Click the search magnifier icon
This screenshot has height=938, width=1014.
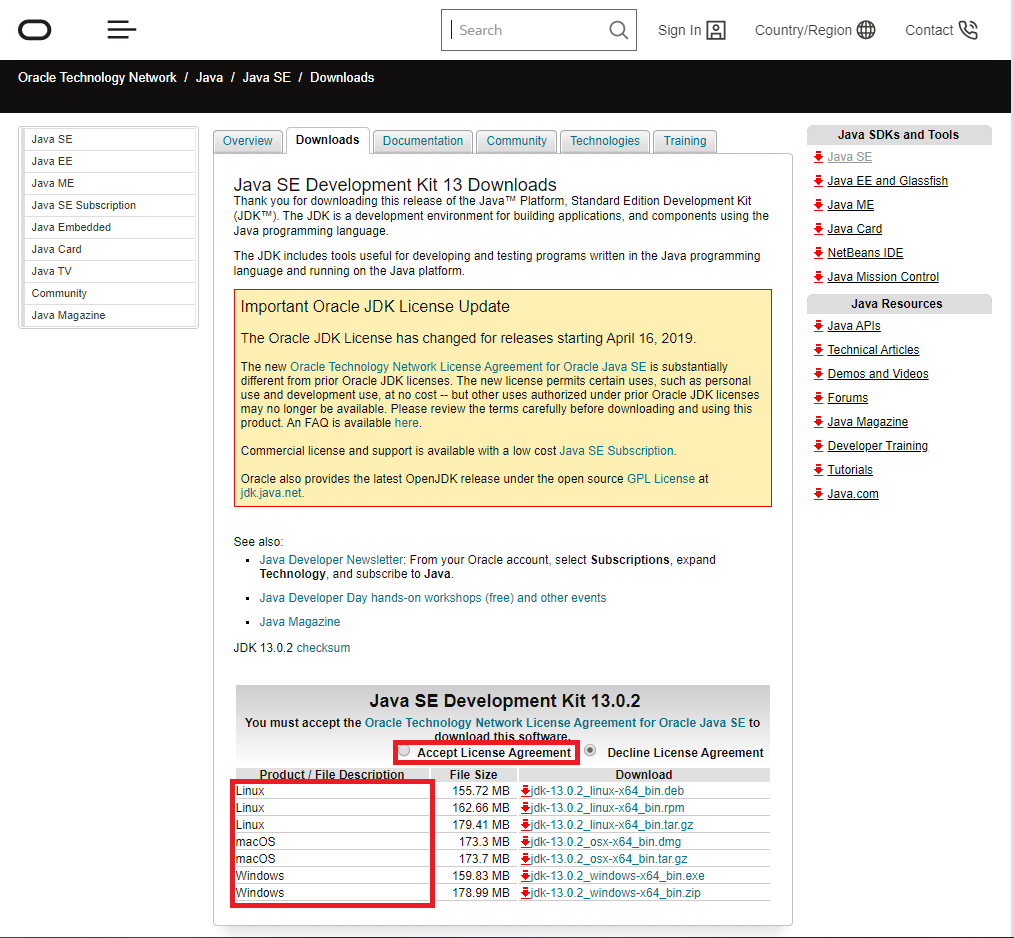point(618,30)
